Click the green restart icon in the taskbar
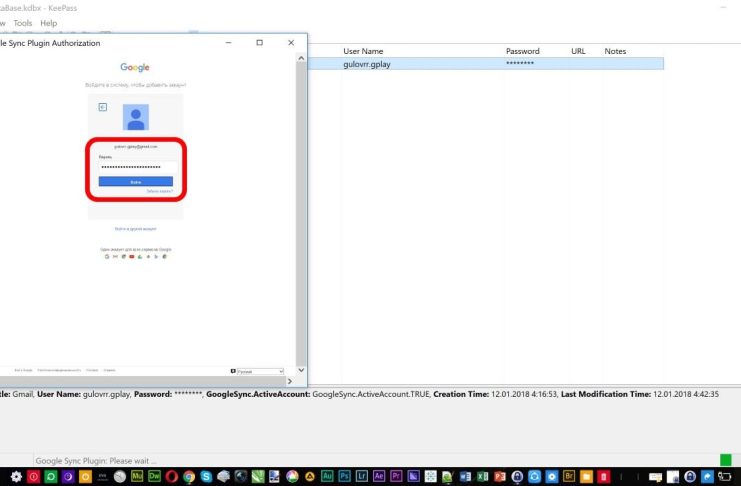This screenshot has width=741, height=486. click(x=51, y=477)
